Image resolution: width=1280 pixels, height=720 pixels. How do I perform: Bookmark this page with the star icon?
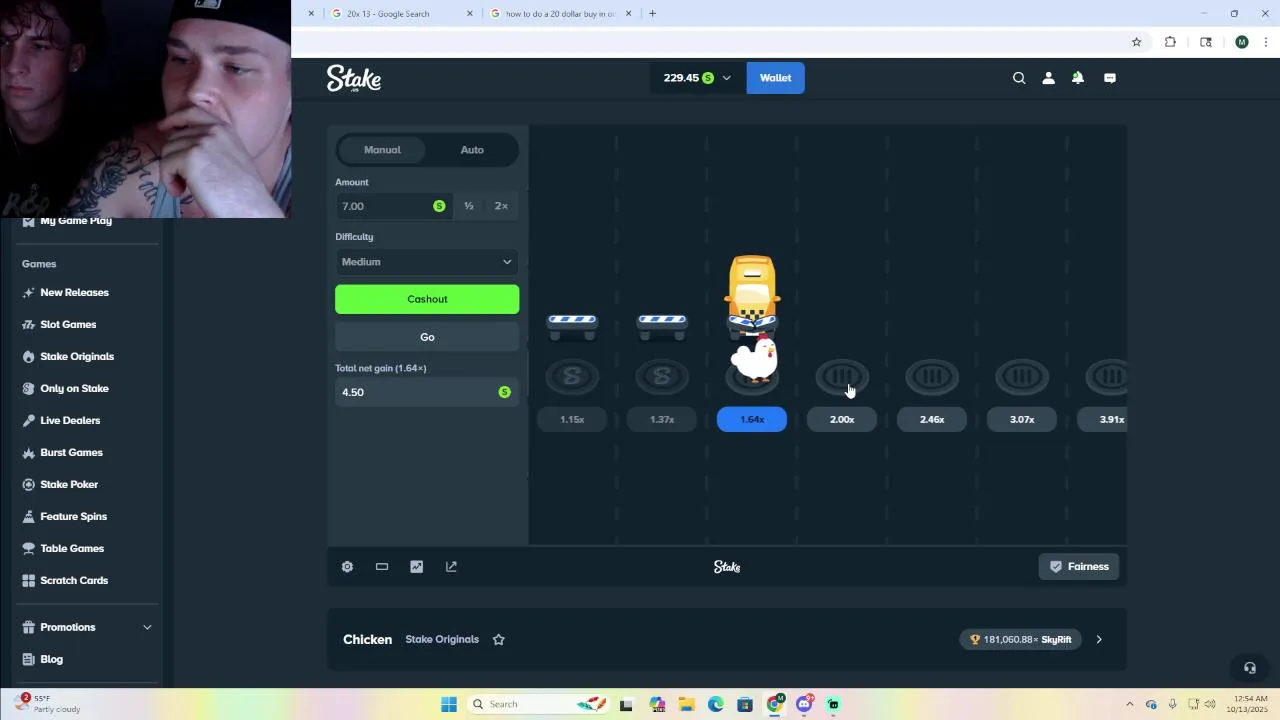pyautogui.click(x=1137, y=42)
